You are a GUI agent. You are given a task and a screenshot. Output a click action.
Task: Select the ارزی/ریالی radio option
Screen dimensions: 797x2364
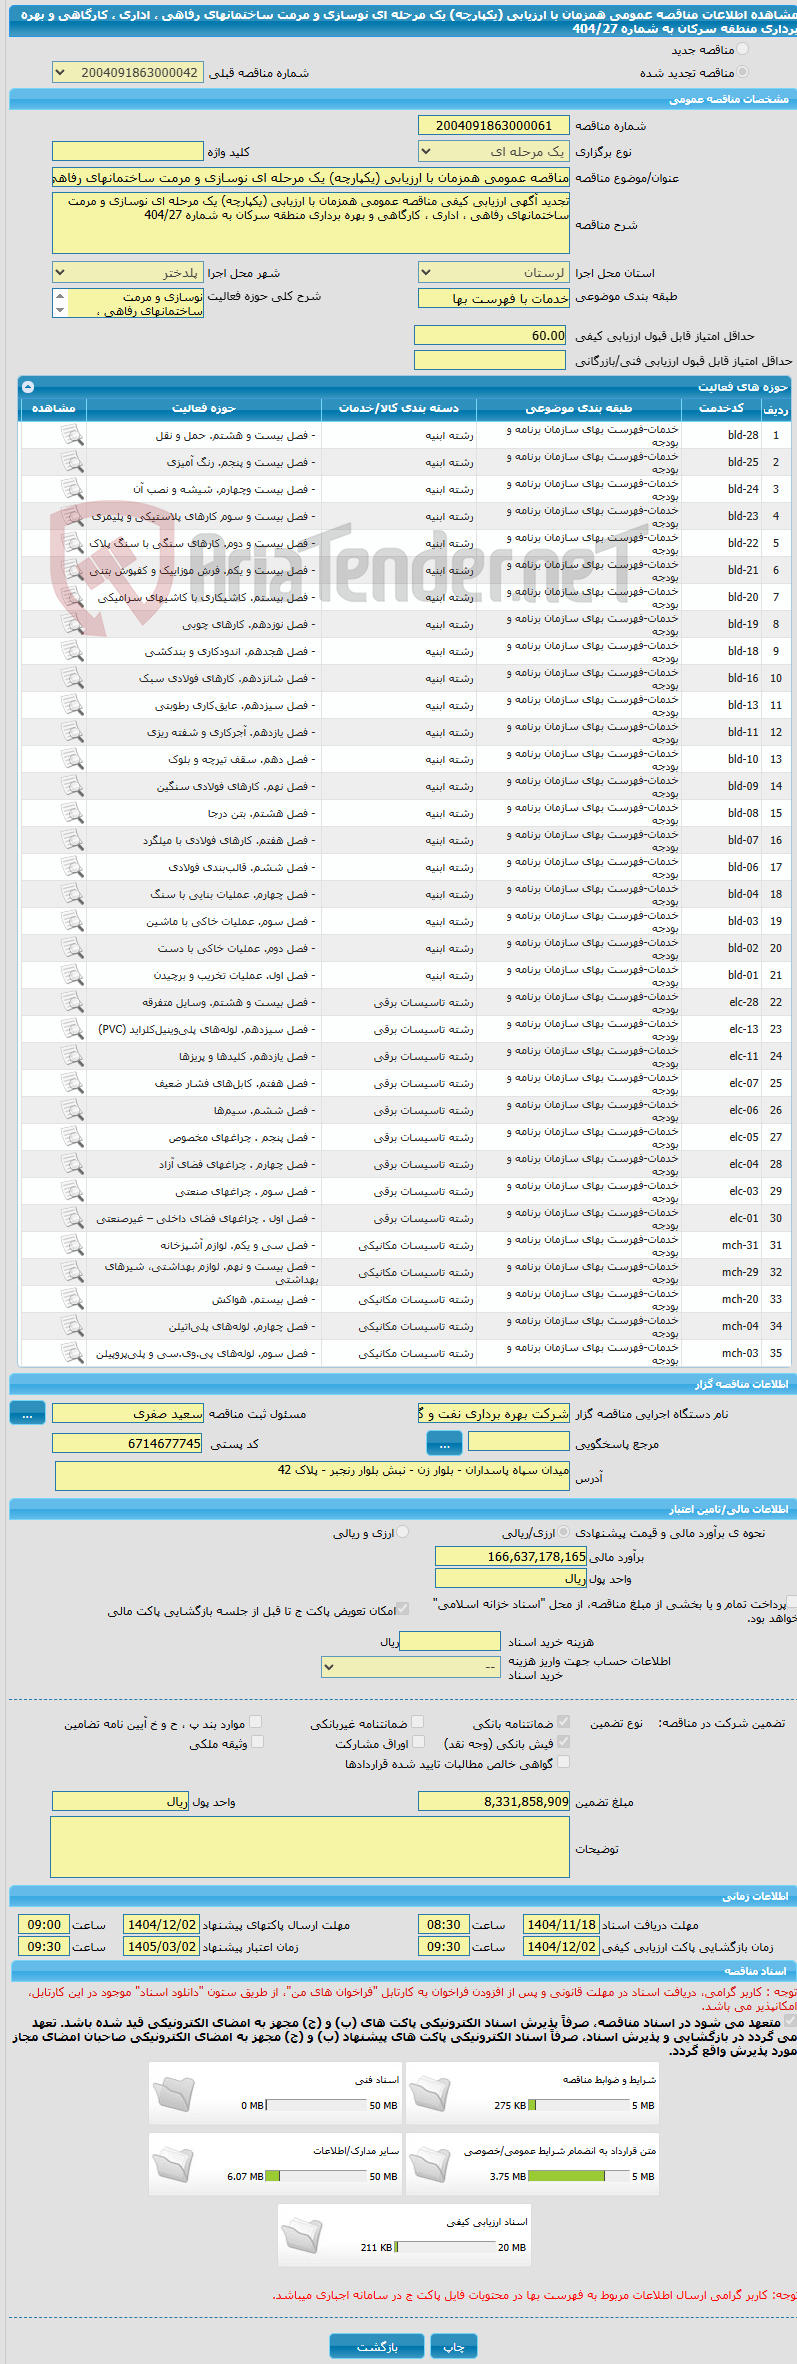tap(565, 1532)
